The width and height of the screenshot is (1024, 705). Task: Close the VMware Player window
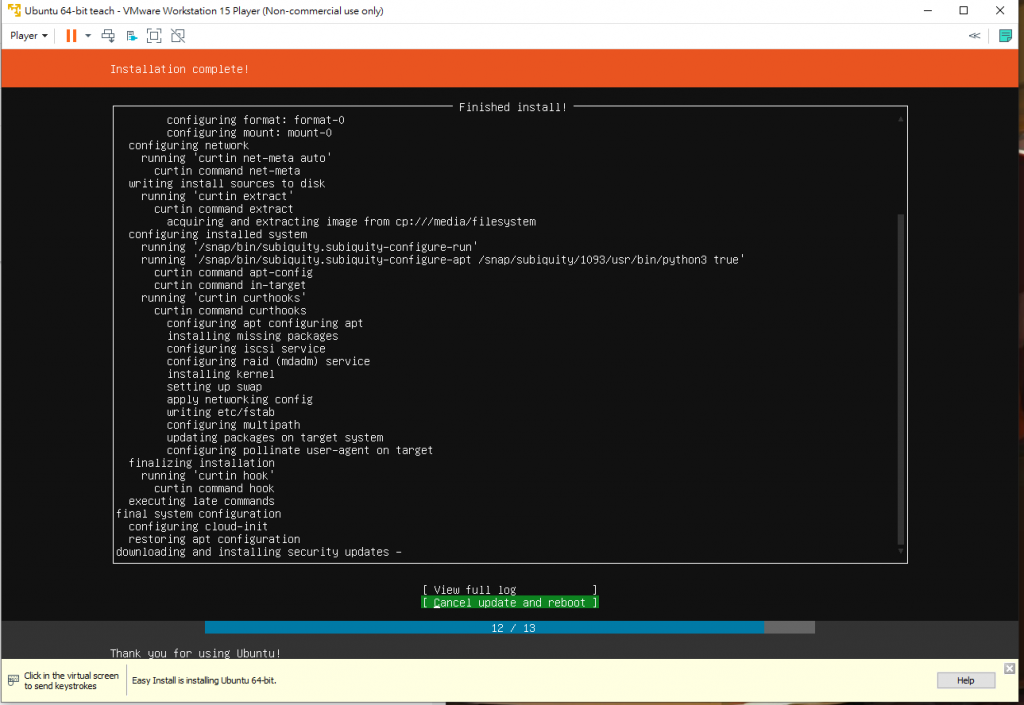coord(1000,10)
